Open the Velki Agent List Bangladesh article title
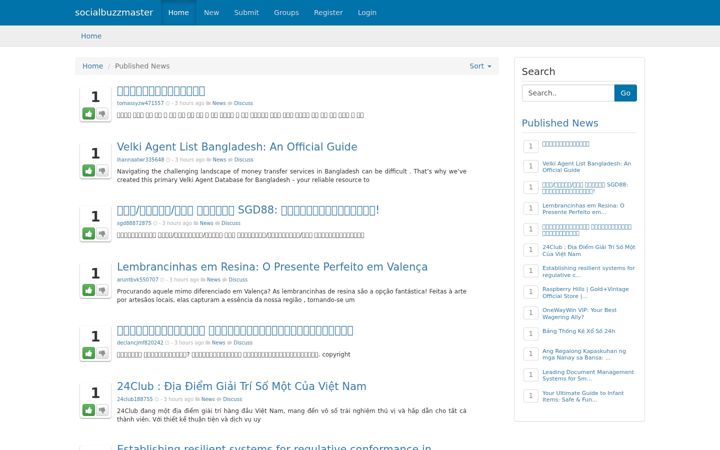This screenshot has width=720, height=450. (x=237, y=146)
